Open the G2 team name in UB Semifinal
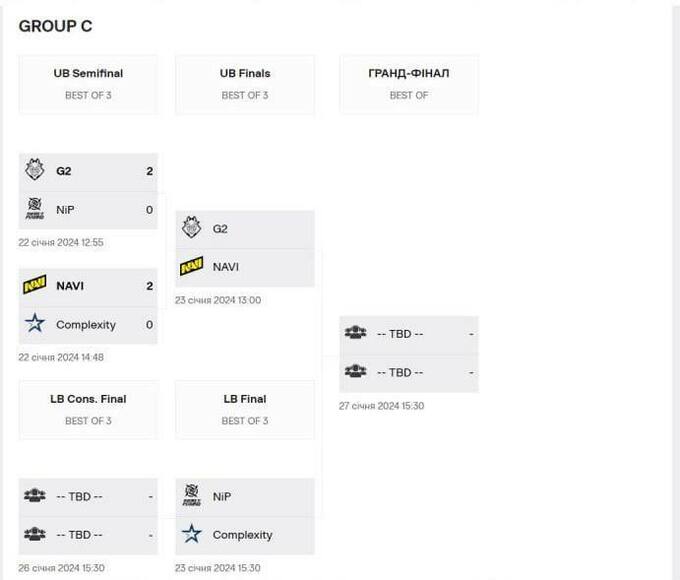 tap(64, 171)
